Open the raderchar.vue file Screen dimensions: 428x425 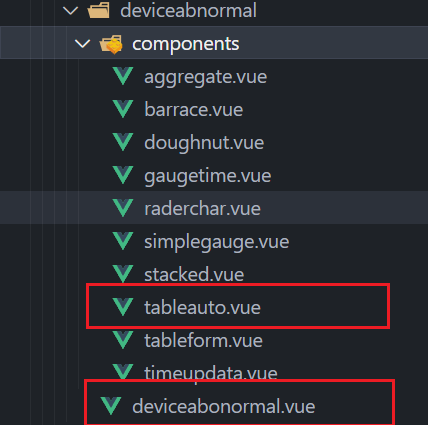pos(202,209)
